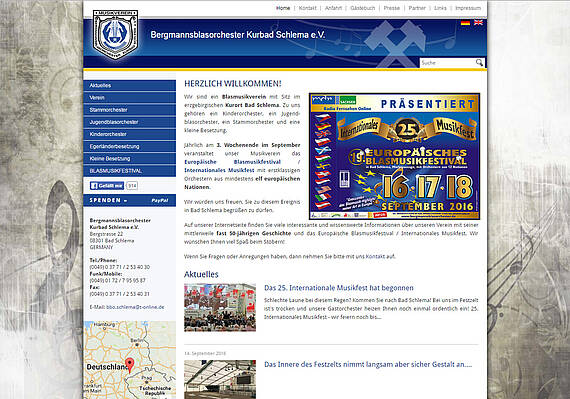Screen dimensions: 570x399
Task: Open the Presse top menu item
Action: tap(392, 8)
